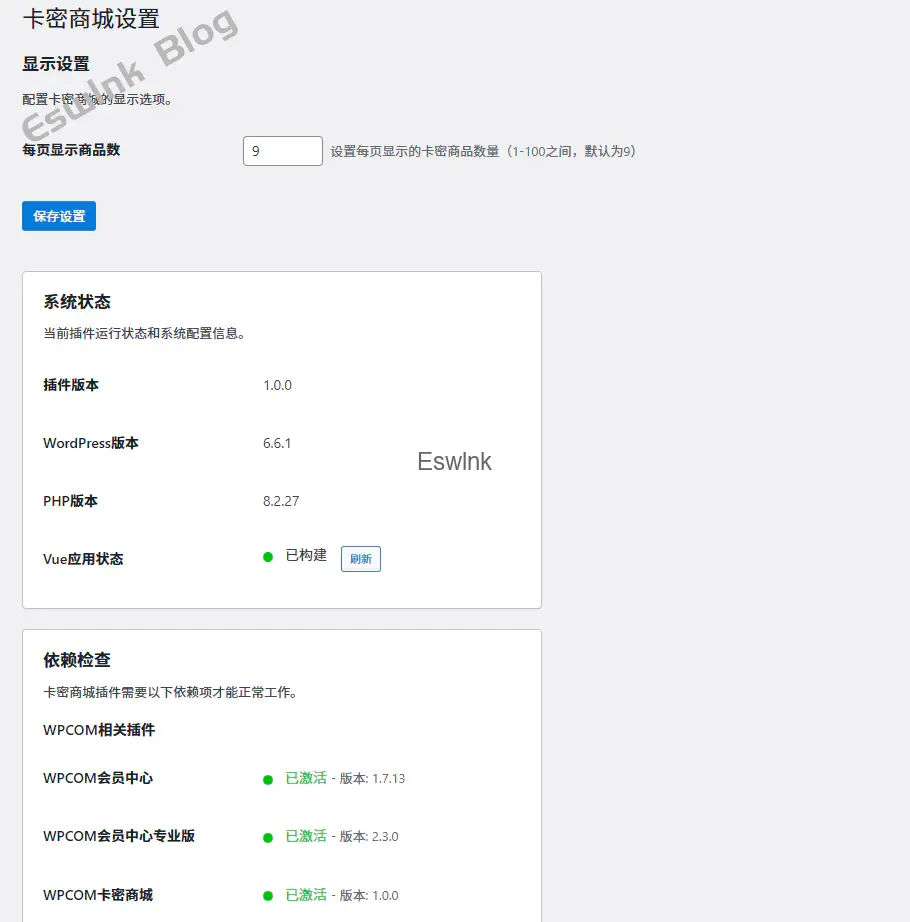Click green status dot for WPCOM卡密商城
The image size is (910, 922).
(x=268, y=896)
